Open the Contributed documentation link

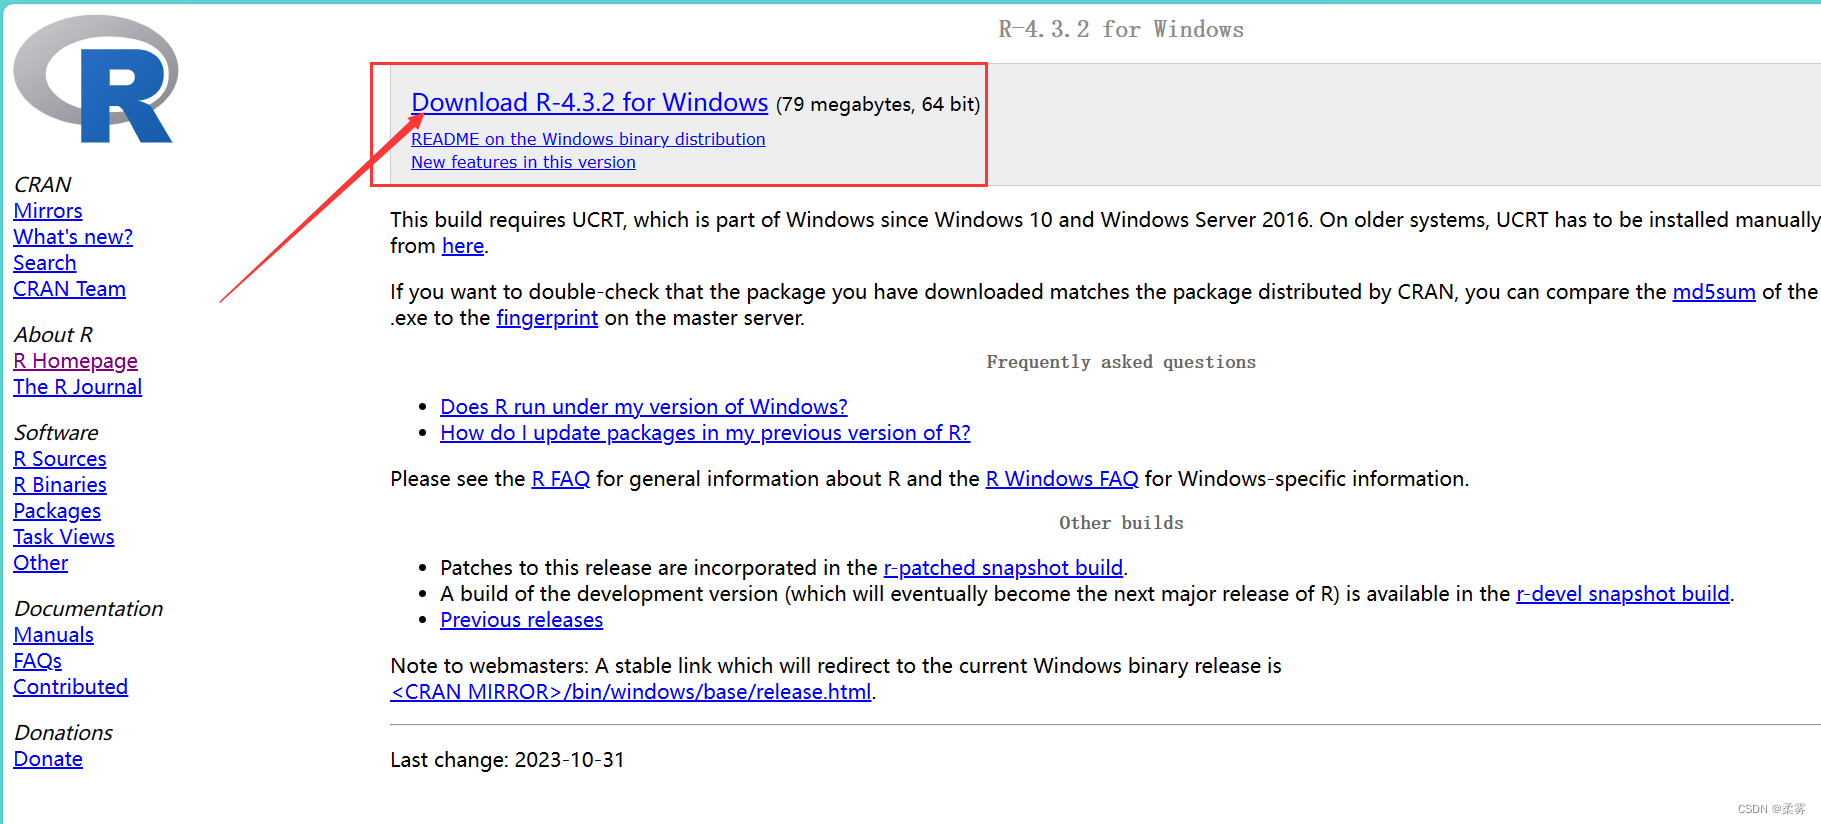[70, 687]
